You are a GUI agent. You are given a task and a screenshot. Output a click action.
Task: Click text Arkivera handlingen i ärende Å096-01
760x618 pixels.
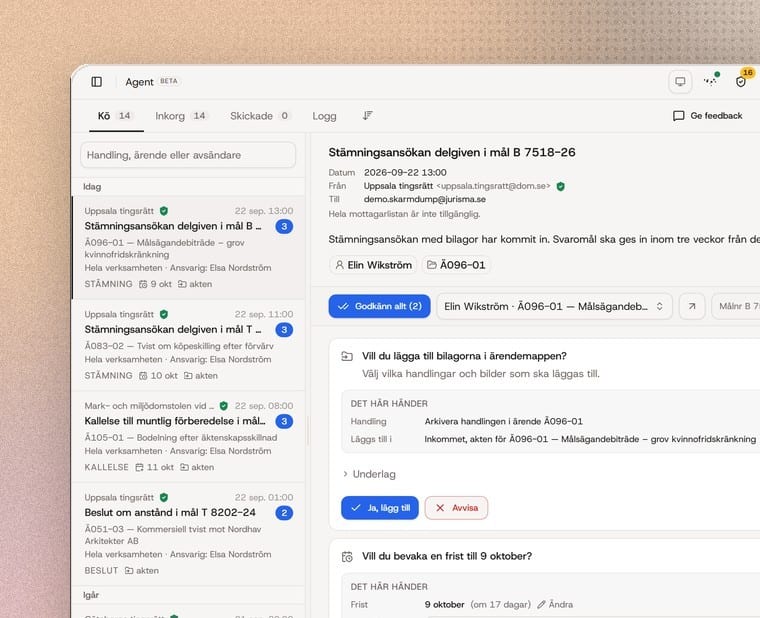click(504, 421)
